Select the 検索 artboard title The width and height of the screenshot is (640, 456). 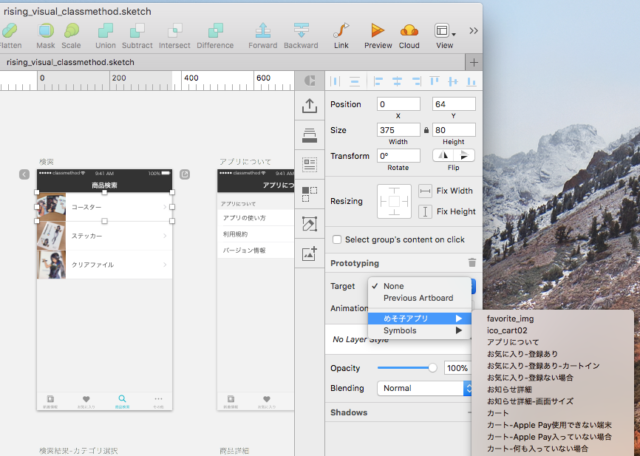click(x=46, y=162)
